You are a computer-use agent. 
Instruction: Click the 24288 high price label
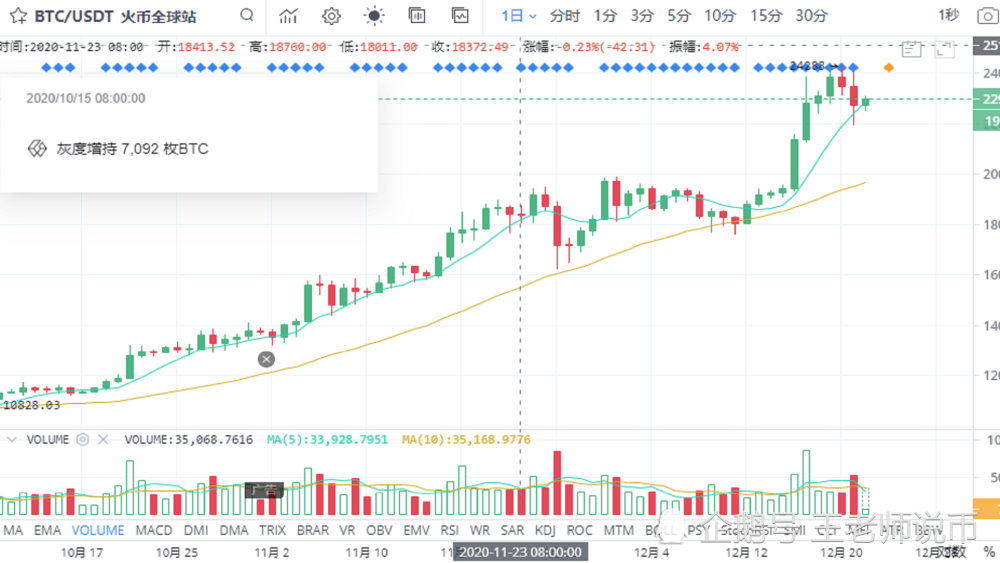click(x=807, y=66)
